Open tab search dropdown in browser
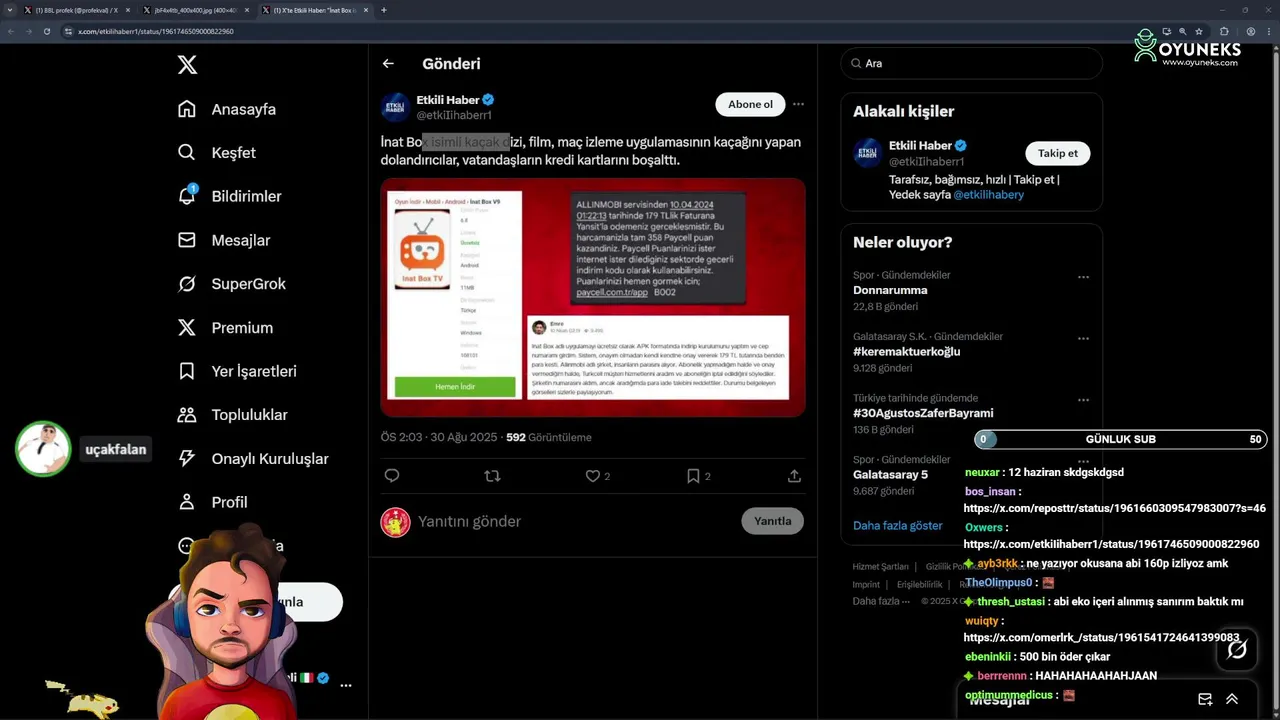This screenshot has width=1280, height=720. click(9, 10)
